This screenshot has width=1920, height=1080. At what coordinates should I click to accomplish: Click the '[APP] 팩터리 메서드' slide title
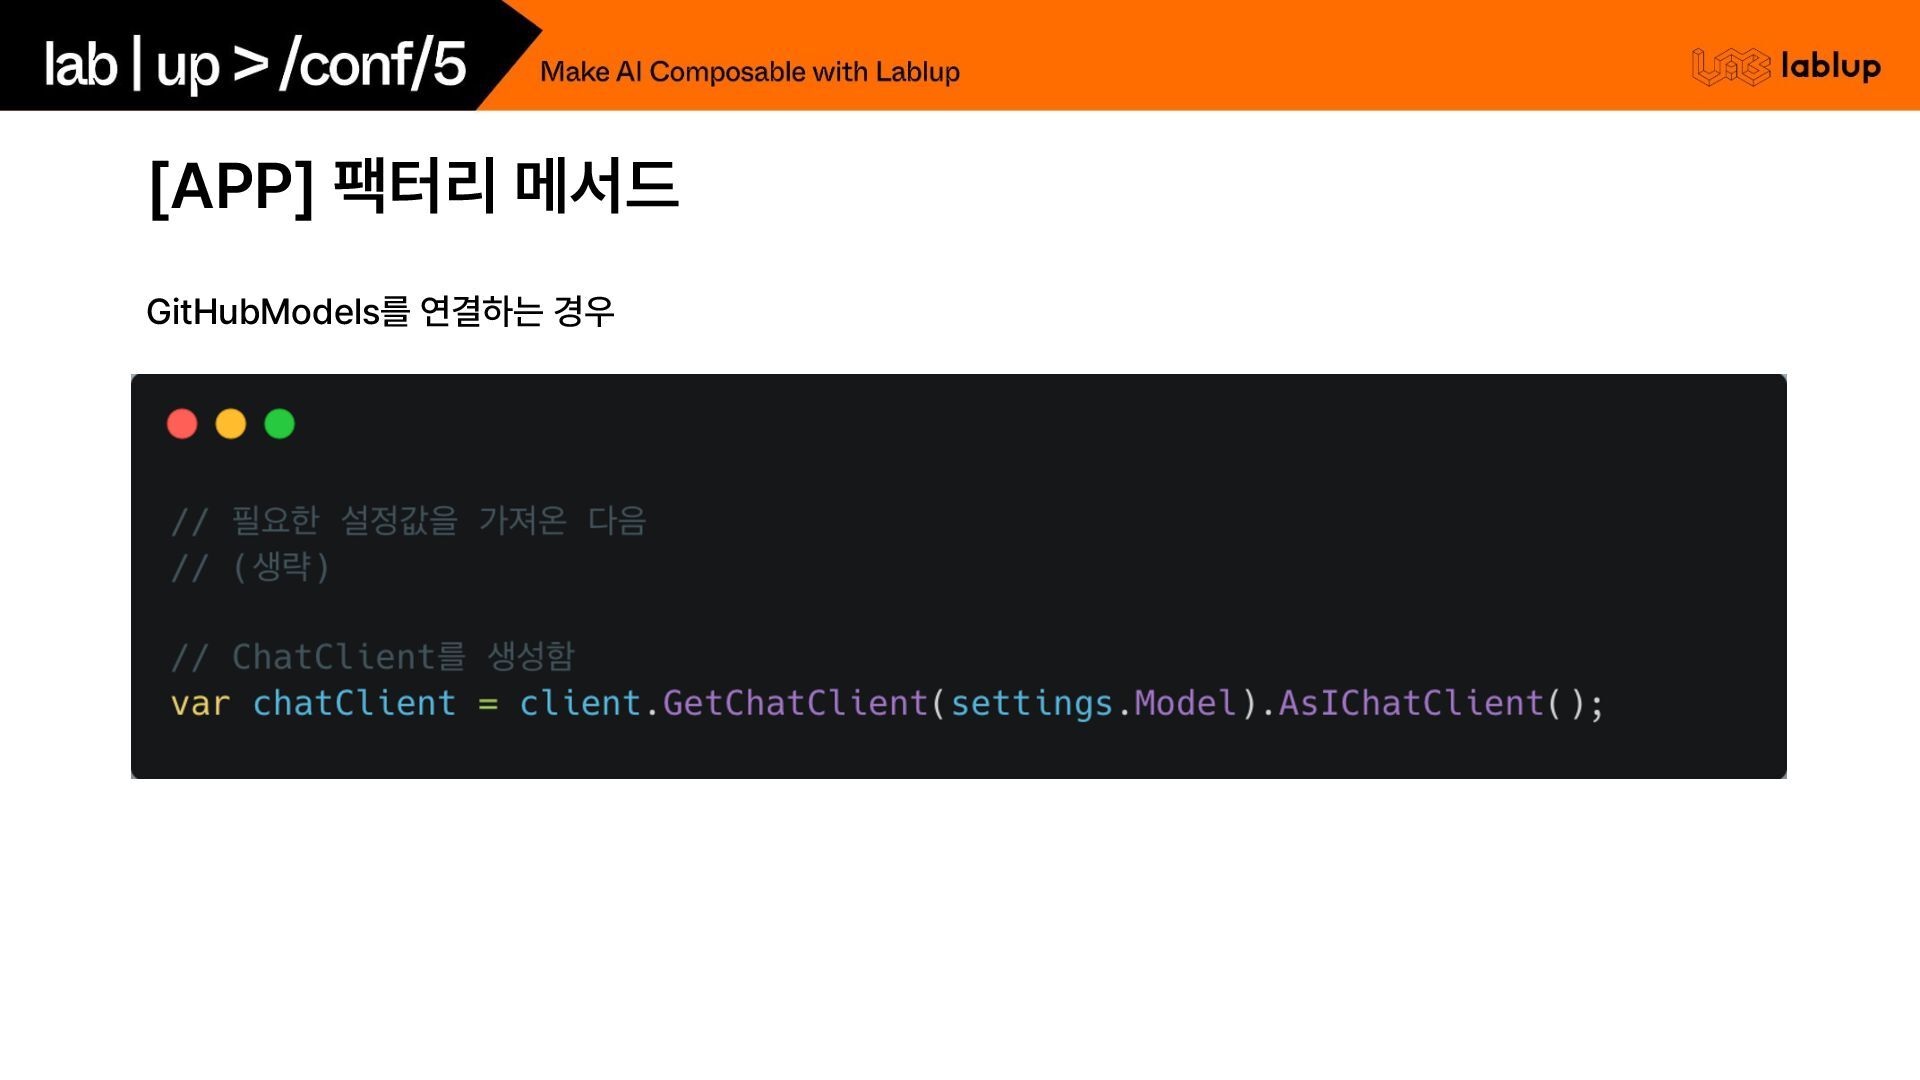(x=413, y=186)
